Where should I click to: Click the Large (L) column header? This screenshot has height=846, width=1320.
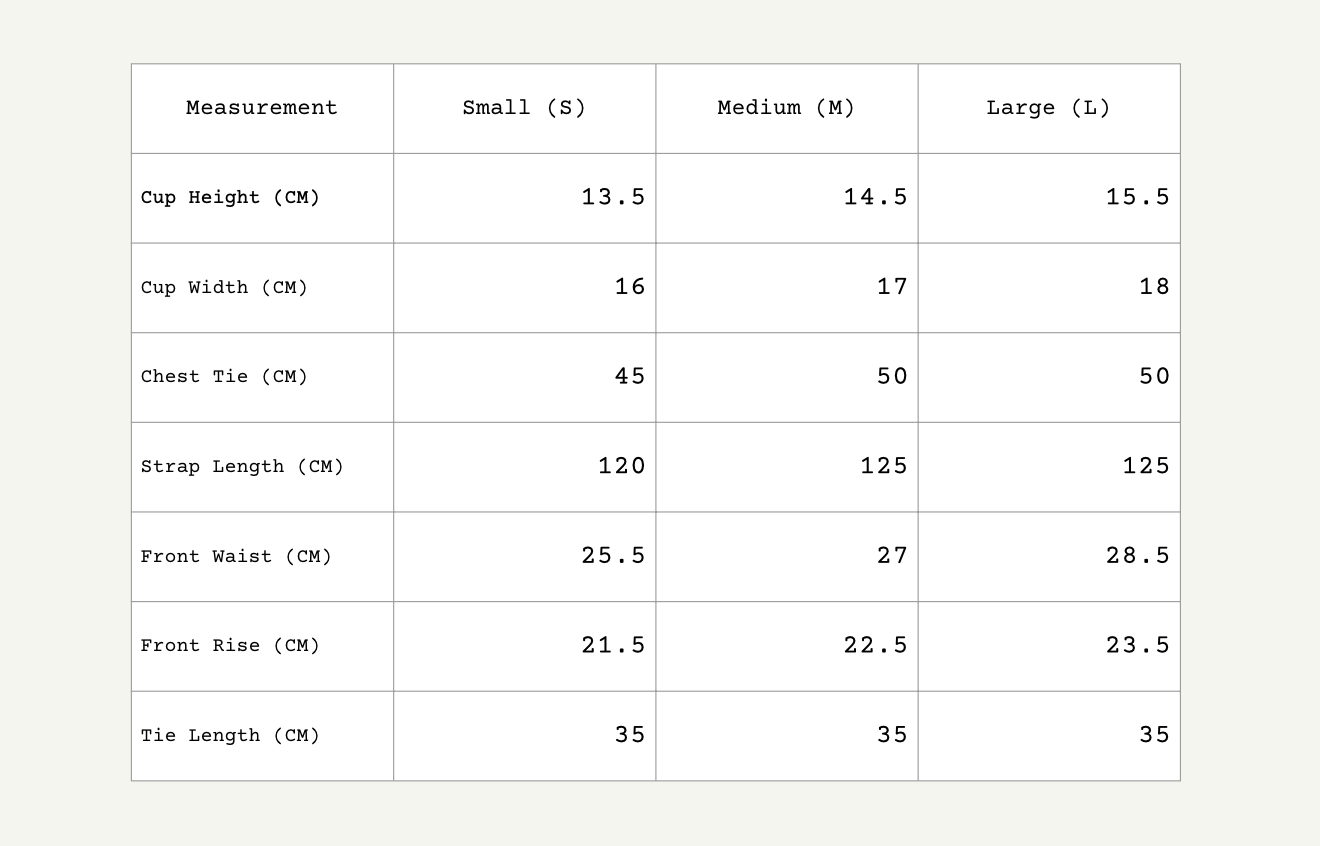1048,108
